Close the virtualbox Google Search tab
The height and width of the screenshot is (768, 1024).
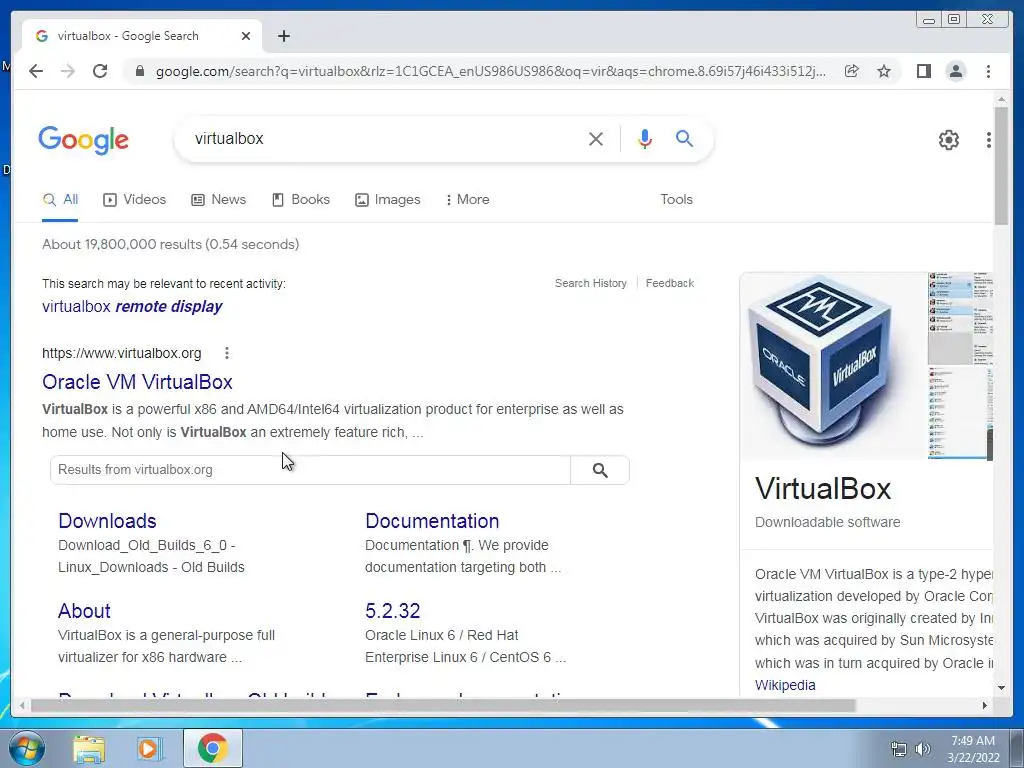[x=246, y=36]
